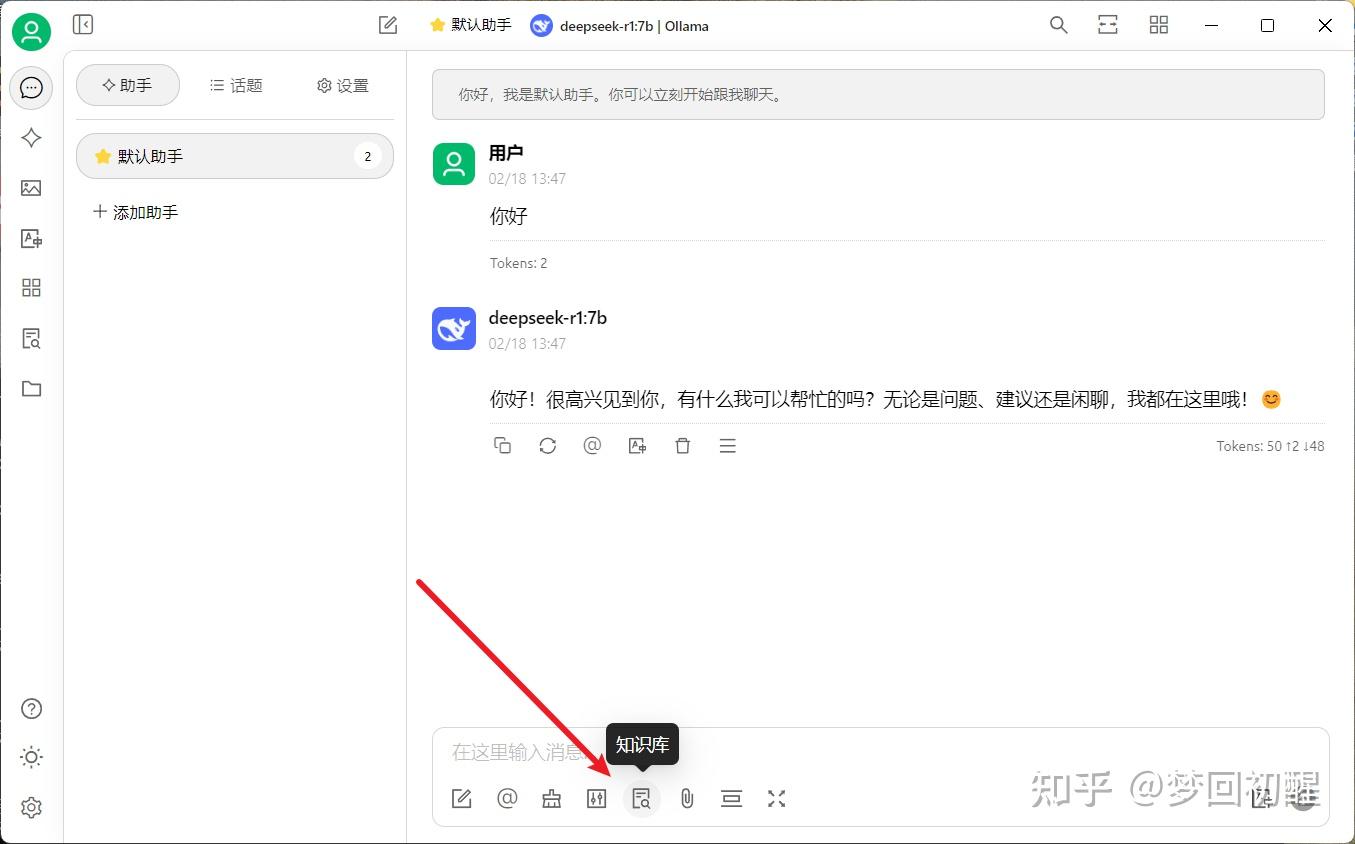
Task: Attach a file with the paperclip icon
Action: click(x=687, y=799)
